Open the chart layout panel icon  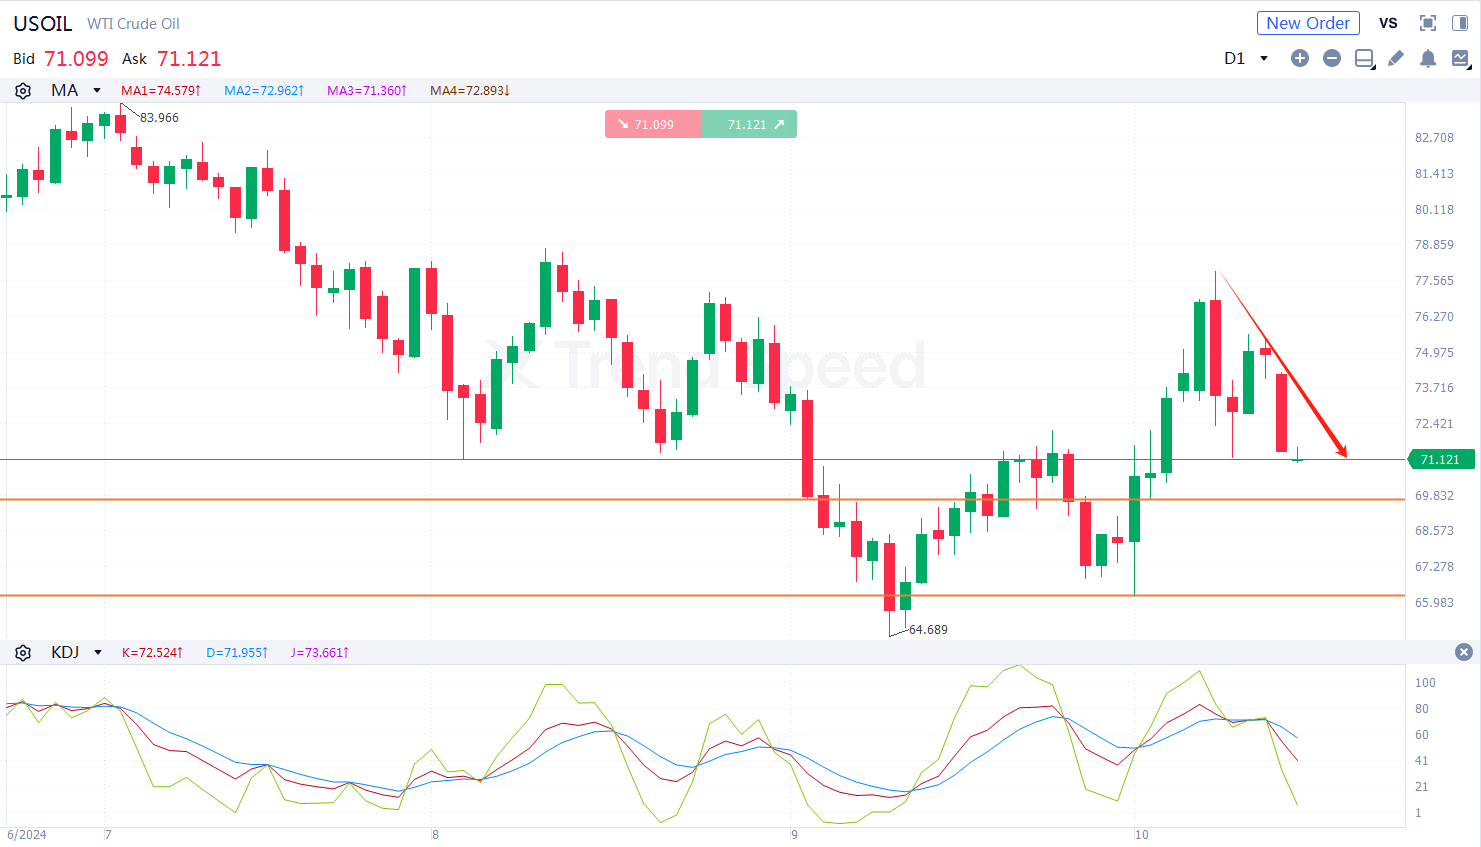[1364, 59]
